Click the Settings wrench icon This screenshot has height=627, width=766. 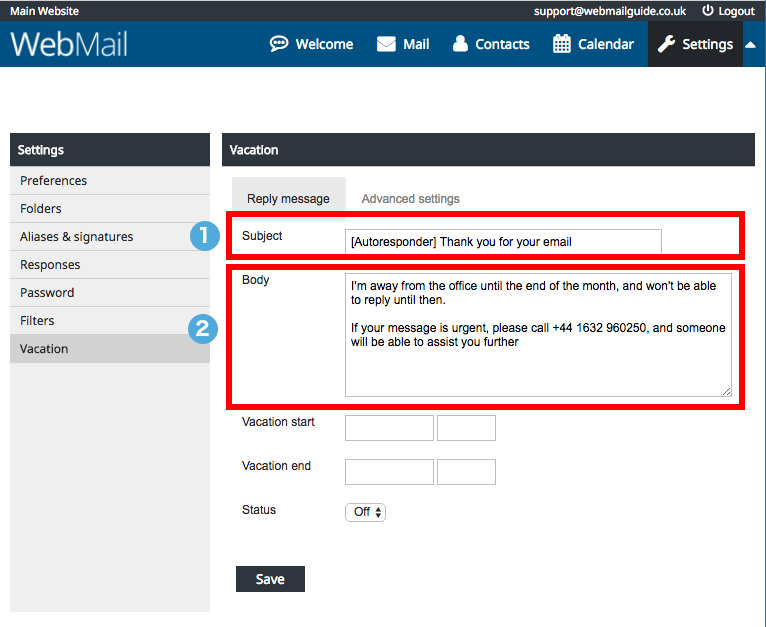pos(666,44)
